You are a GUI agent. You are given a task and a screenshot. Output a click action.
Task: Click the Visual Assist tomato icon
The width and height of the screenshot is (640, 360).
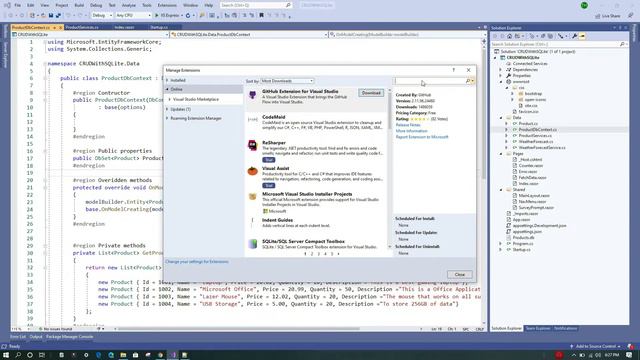(x=253, y=171)
